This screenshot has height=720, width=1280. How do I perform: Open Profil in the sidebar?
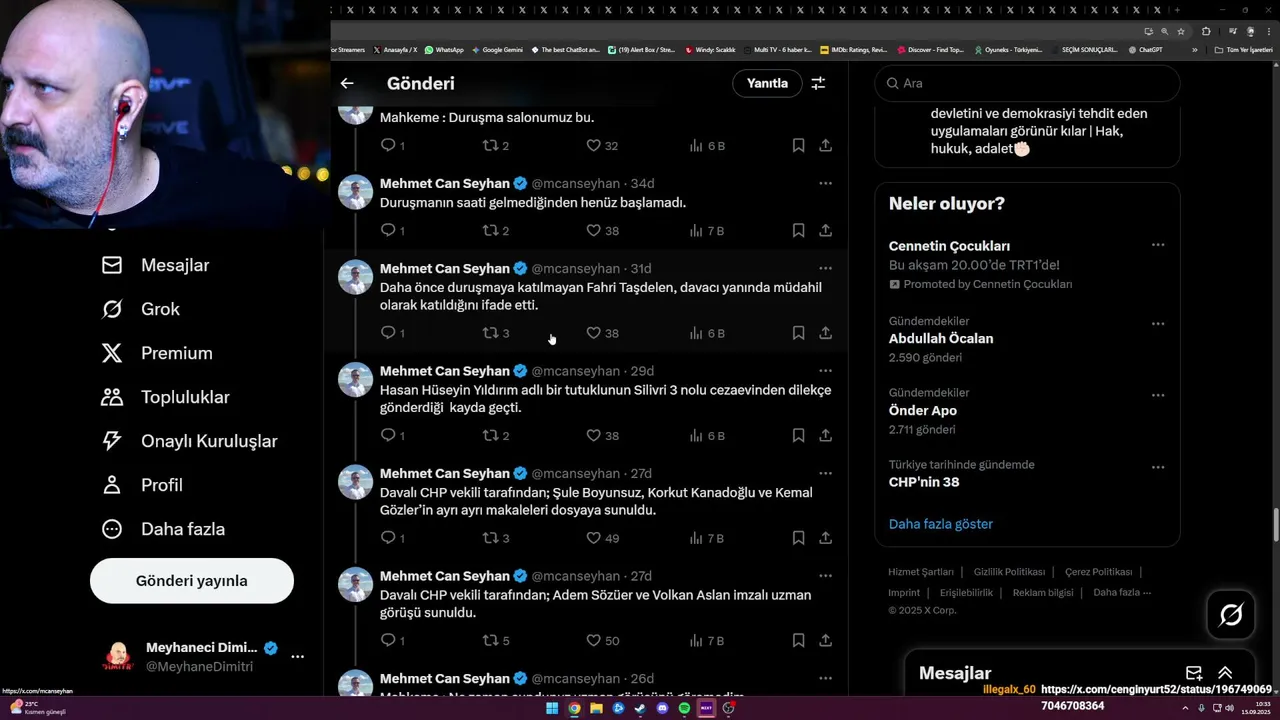pos(141,485)
